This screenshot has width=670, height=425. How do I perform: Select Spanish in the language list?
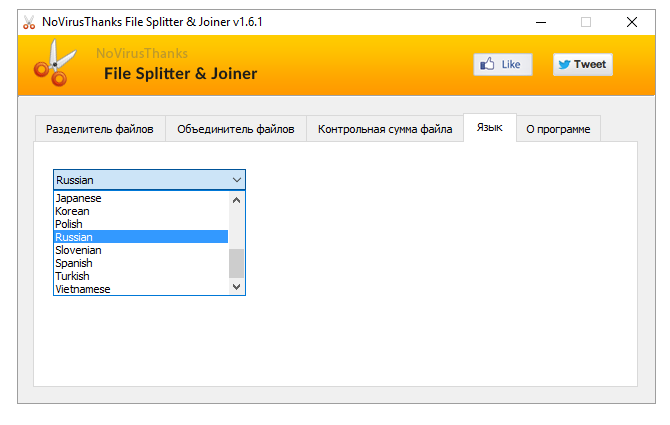tap(74, 263)
